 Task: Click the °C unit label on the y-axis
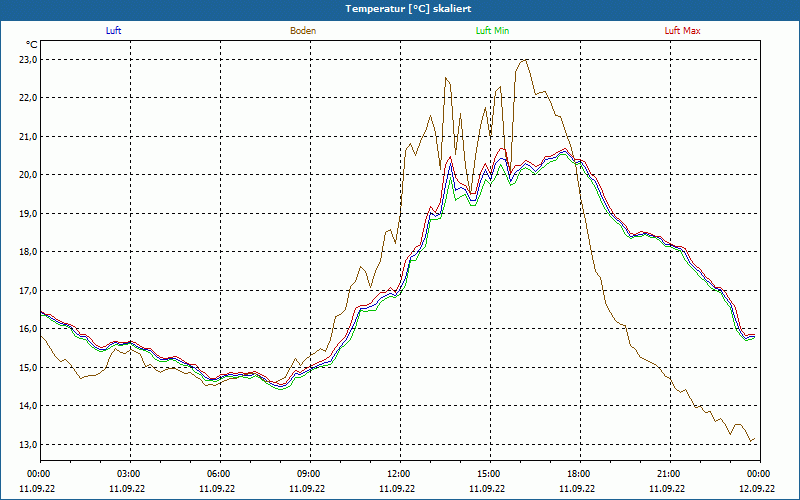click(32, 45)
